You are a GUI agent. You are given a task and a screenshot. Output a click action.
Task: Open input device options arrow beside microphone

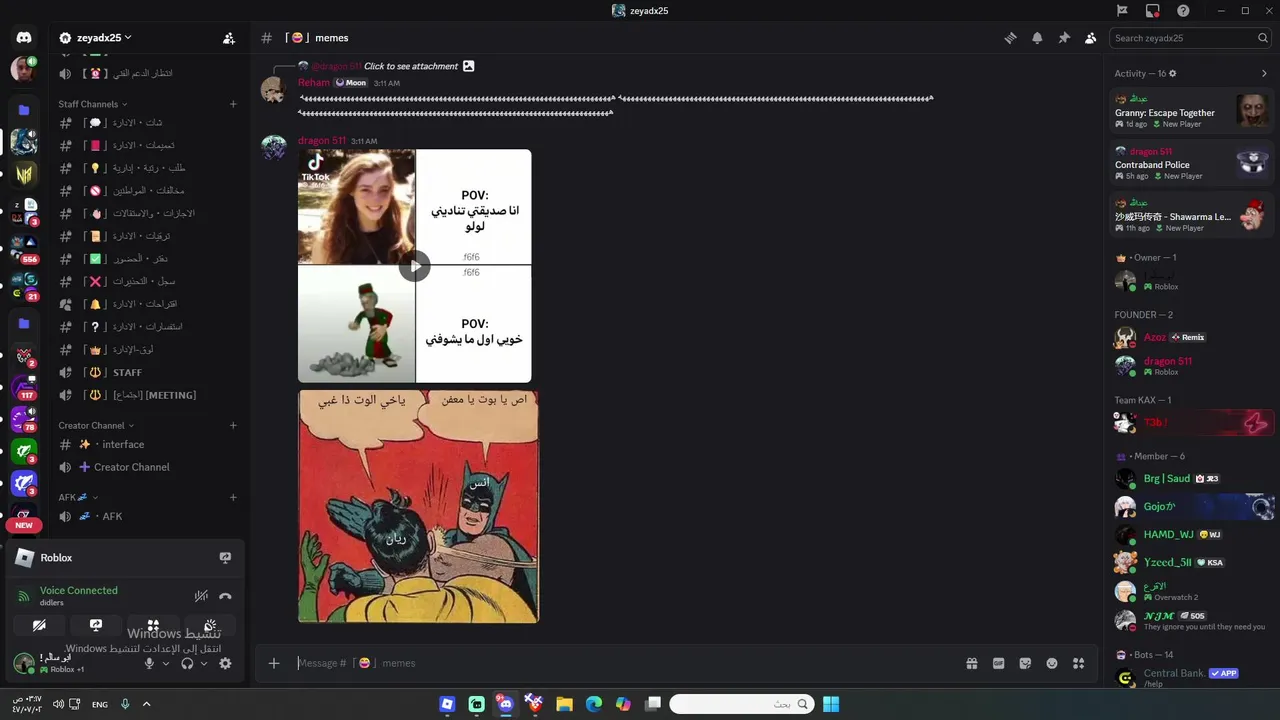coord(166,663)
